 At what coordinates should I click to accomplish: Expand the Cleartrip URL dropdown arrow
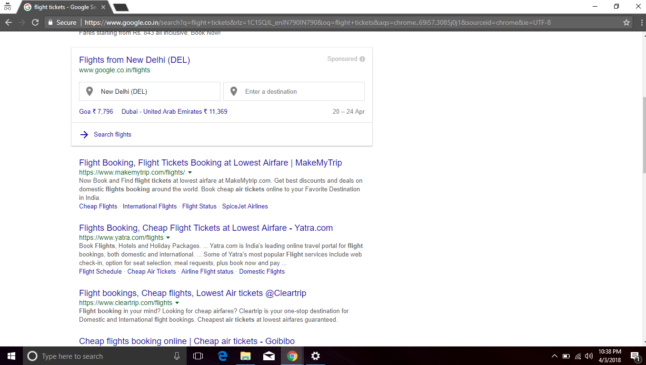pos(177,302)
